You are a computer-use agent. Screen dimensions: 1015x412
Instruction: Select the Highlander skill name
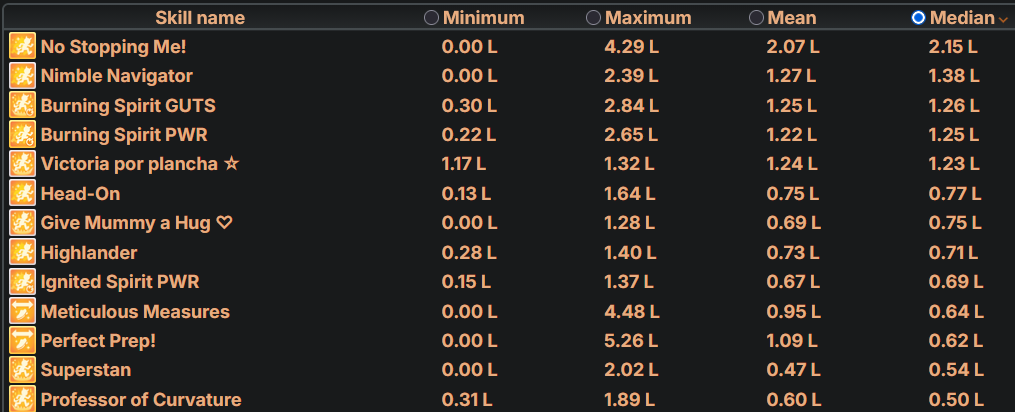(x=89, y=253)
